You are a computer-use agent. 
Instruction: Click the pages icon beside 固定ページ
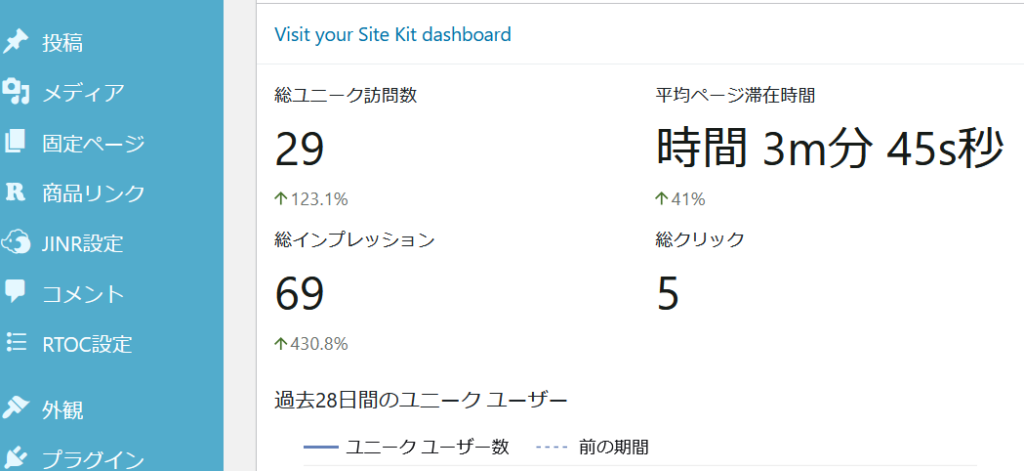(x=15, y=142)
